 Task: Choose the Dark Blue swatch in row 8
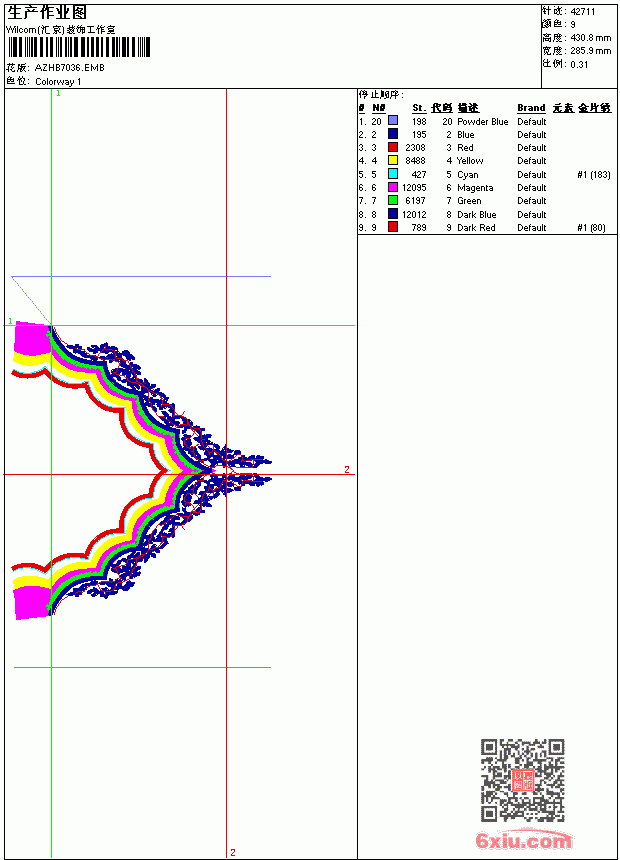(393, 214)
